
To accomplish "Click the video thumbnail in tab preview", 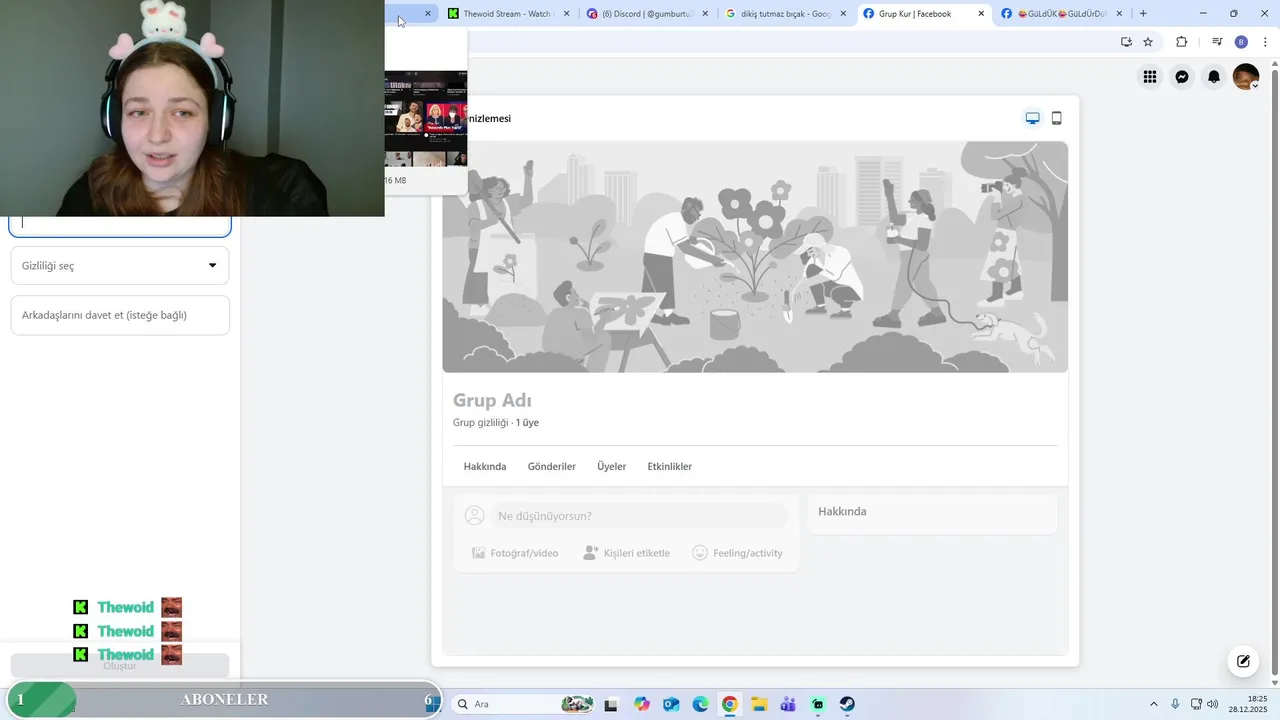I will [426, 118].
